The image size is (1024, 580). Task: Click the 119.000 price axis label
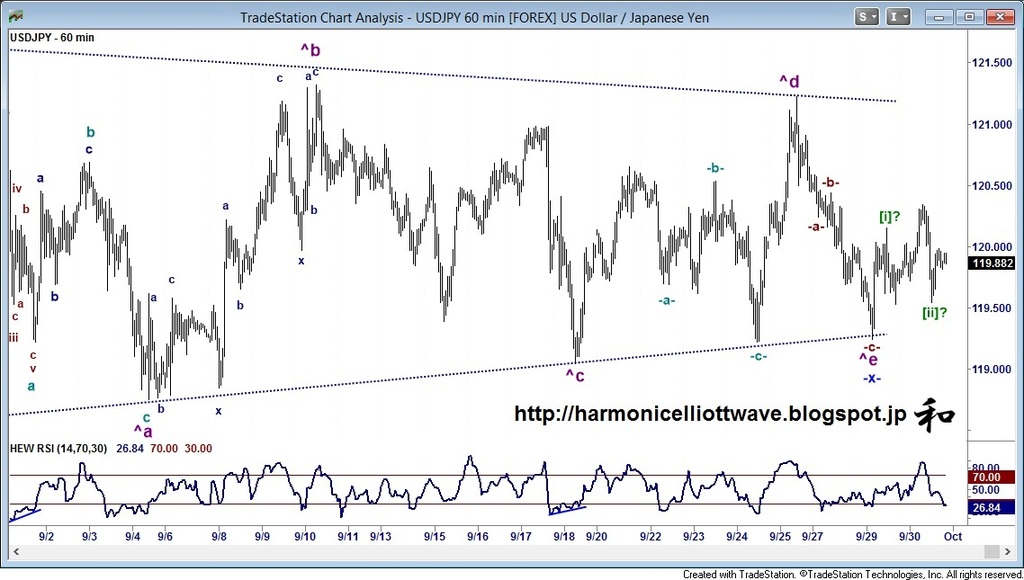(x=991, y=370)
